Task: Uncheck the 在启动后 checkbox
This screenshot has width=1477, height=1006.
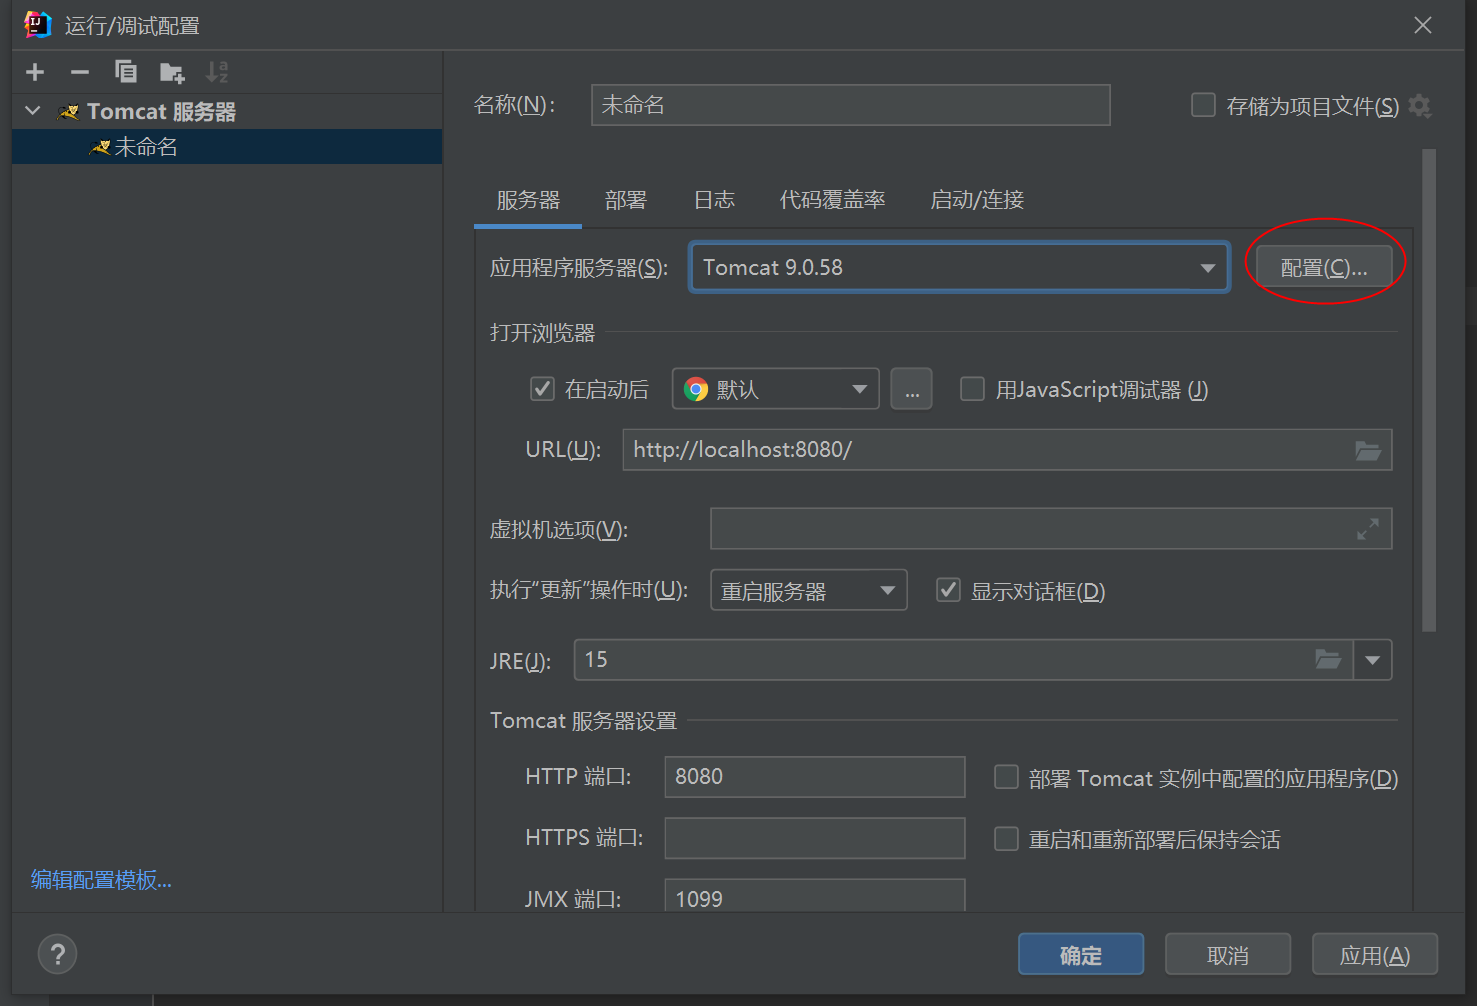Action: tap(542, 389)
